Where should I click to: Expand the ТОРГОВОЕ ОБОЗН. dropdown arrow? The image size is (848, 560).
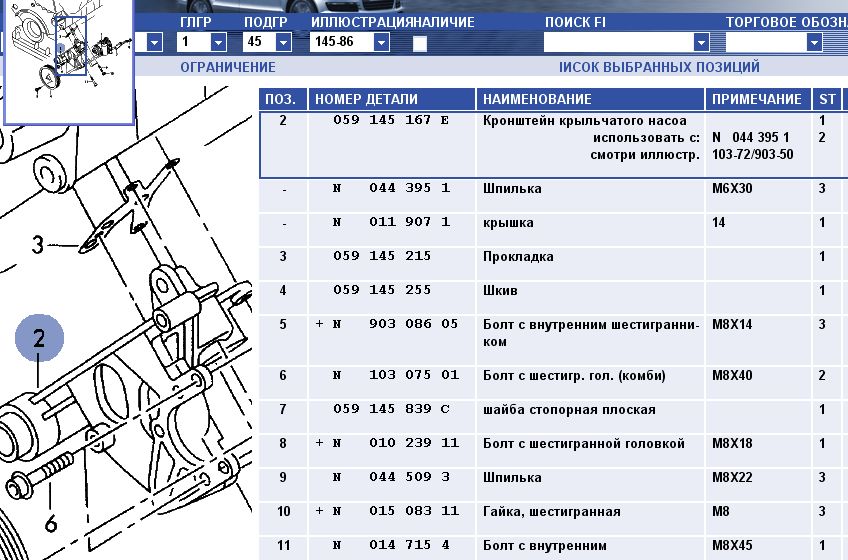814,42
